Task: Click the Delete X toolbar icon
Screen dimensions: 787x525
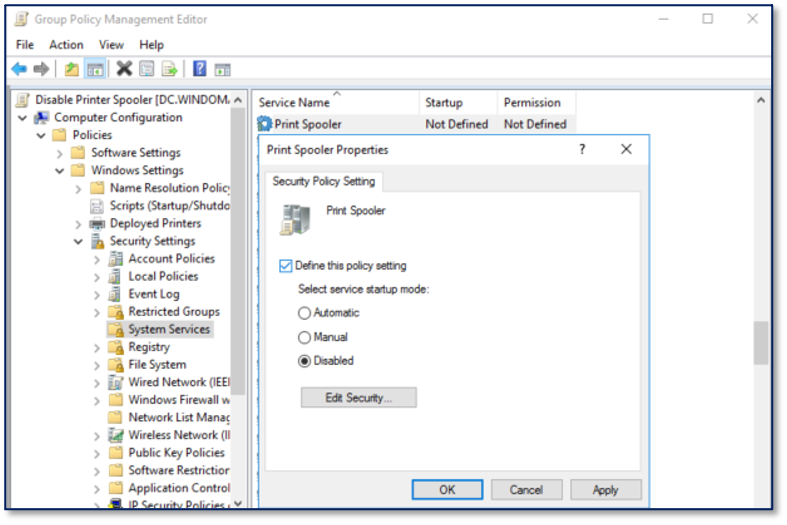Action: point(124,69)
